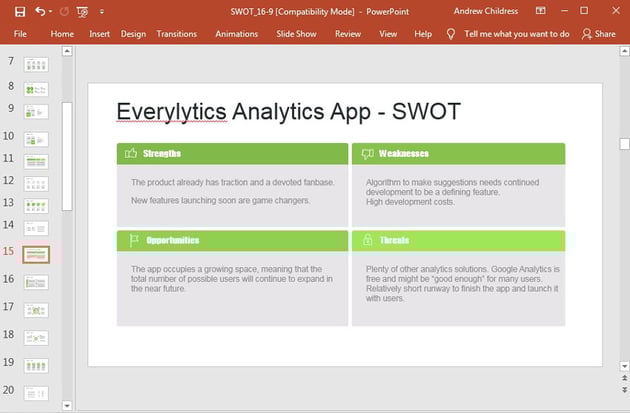This screenshot has width=630, height=413.
Task: Open the Ribbon Display Options button
Action: tap(539, 11)
